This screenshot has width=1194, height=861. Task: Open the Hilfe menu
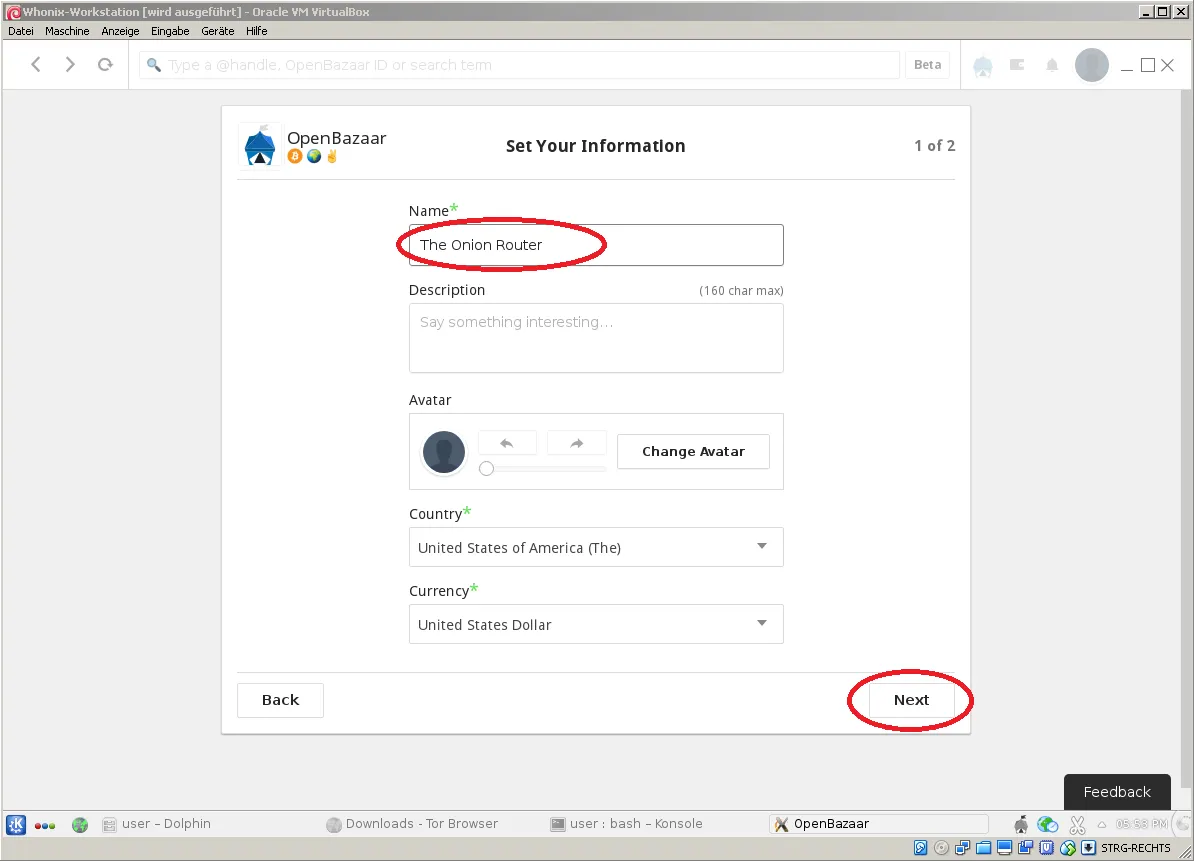click(257, 31)
